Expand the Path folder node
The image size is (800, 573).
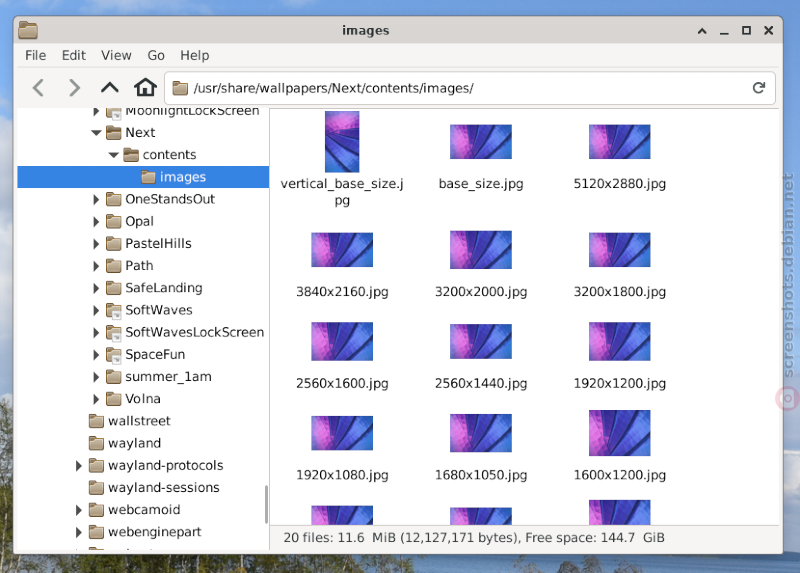click(96, 266)
